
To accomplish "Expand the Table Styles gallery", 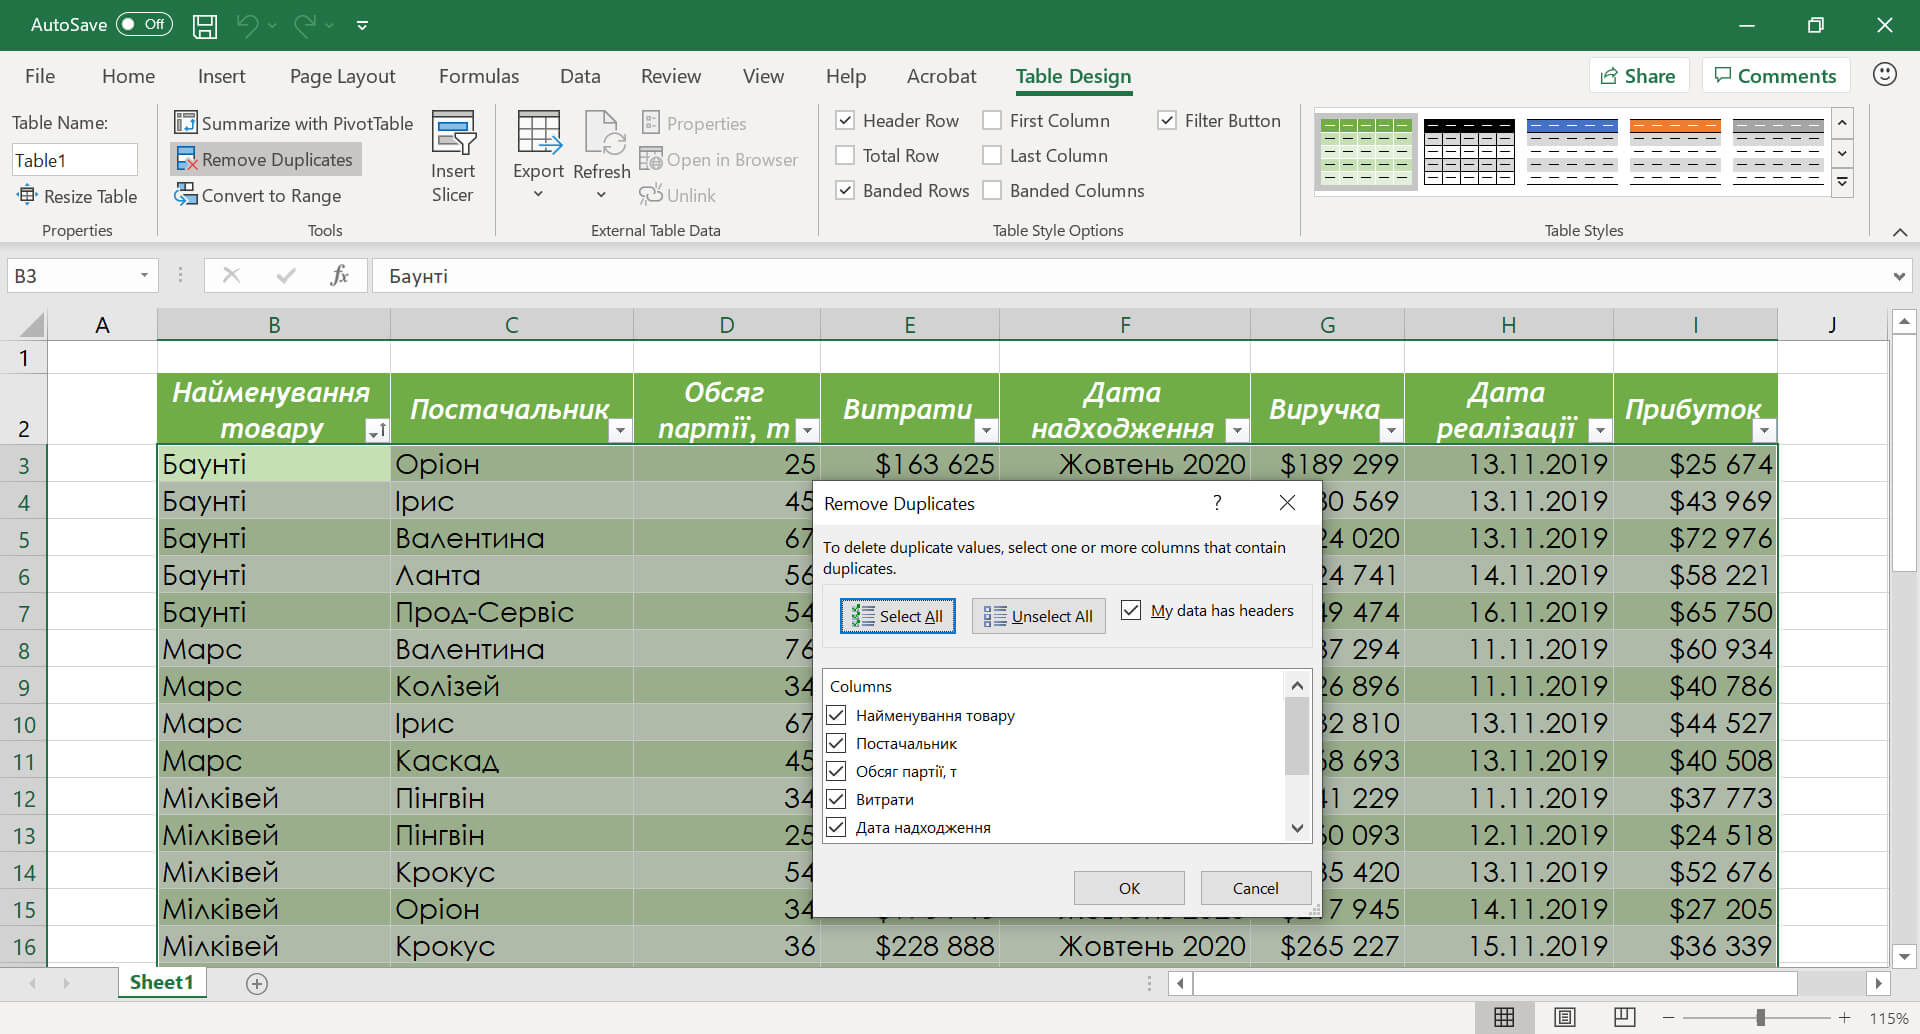I will coord(1842,183).
